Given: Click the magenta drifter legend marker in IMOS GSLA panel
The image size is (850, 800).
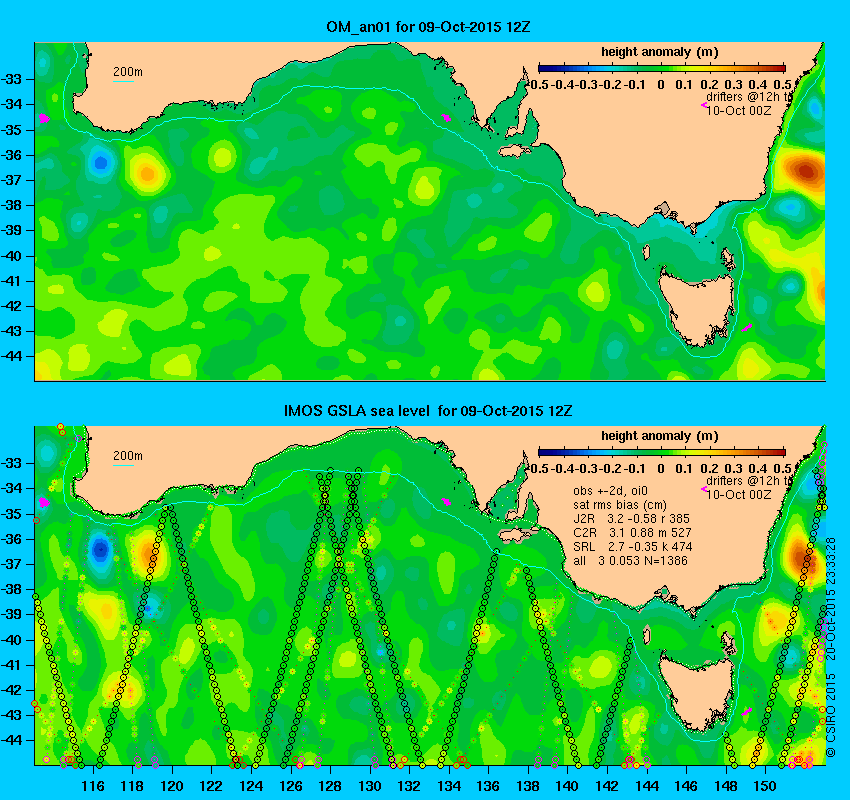Looking at the screenshot, I should [704, 489].
